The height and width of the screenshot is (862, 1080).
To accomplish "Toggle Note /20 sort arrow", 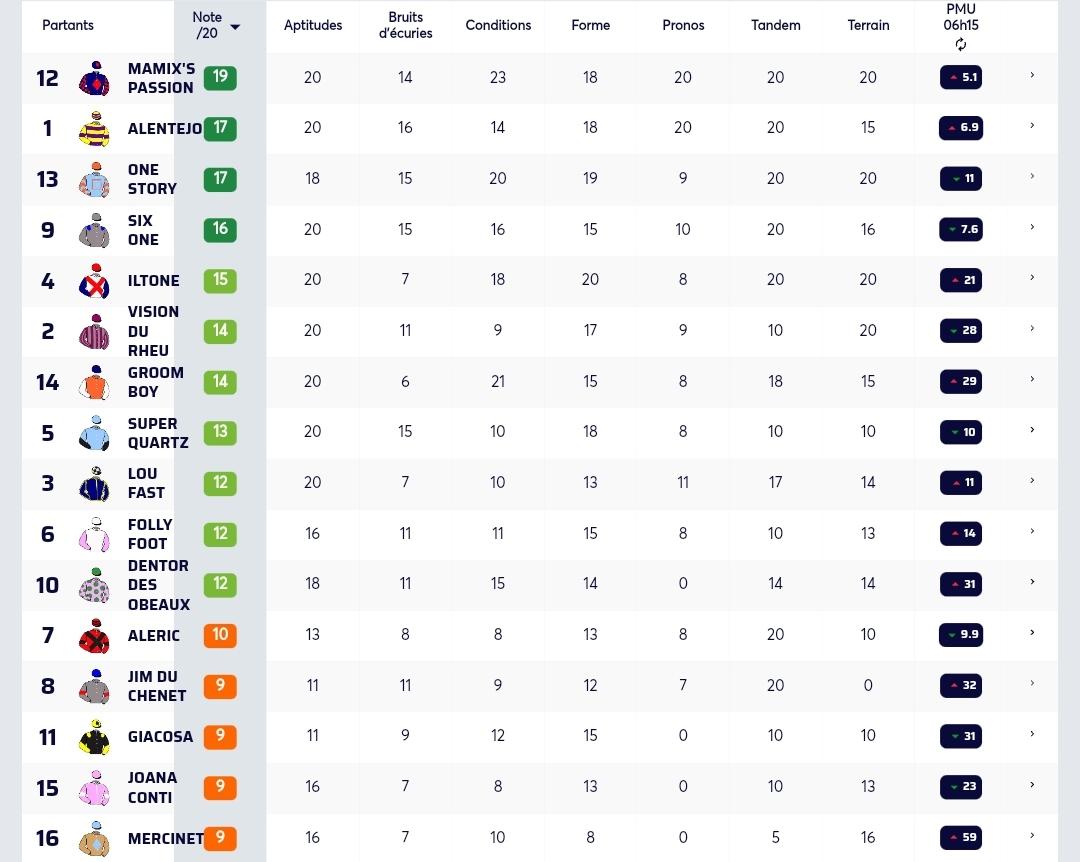I will click(235, 27).
